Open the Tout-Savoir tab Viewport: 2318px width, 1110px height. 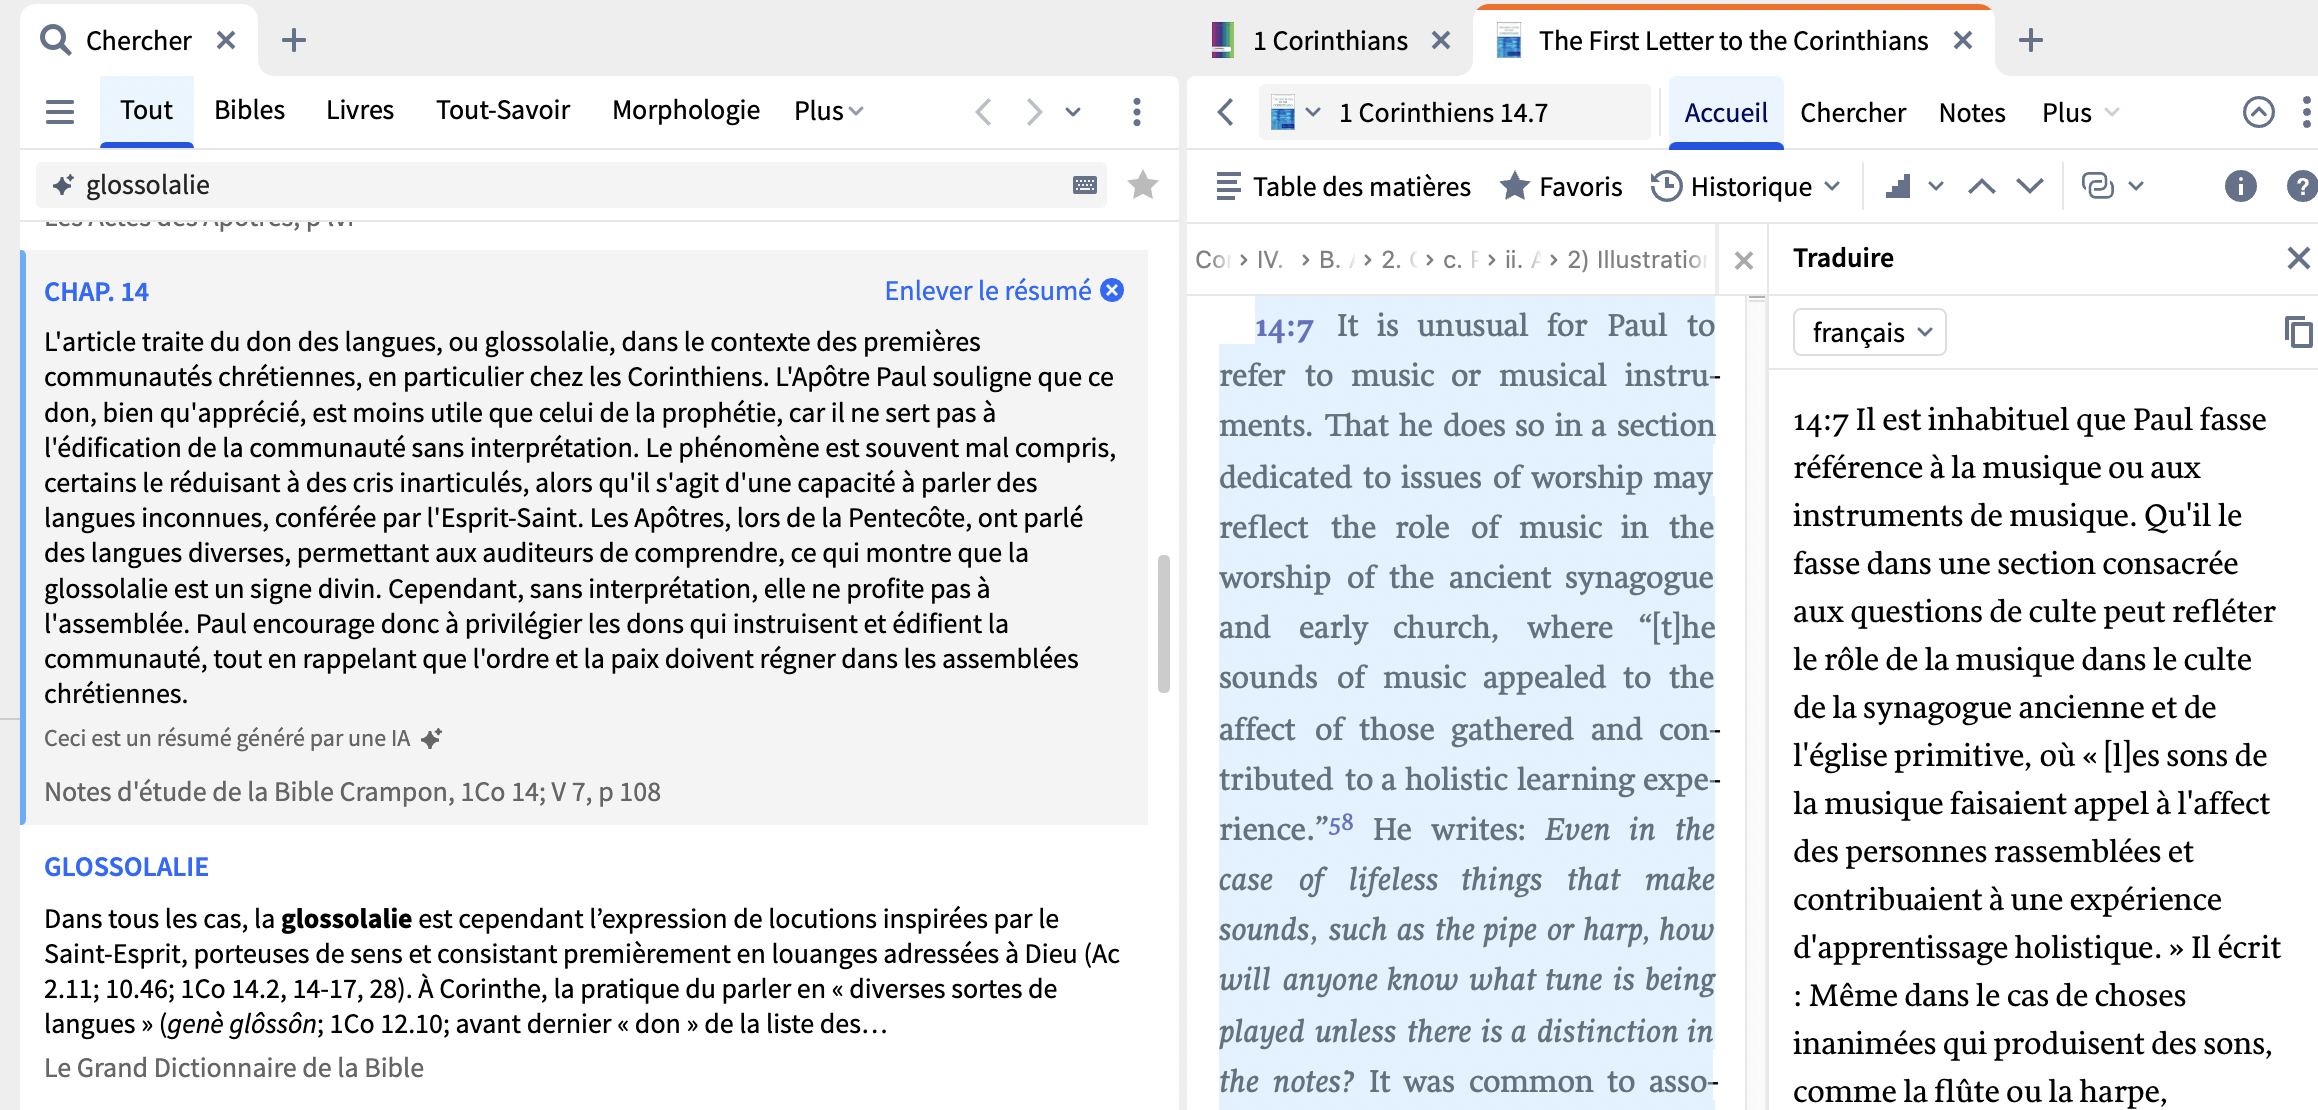coord(503,110)
